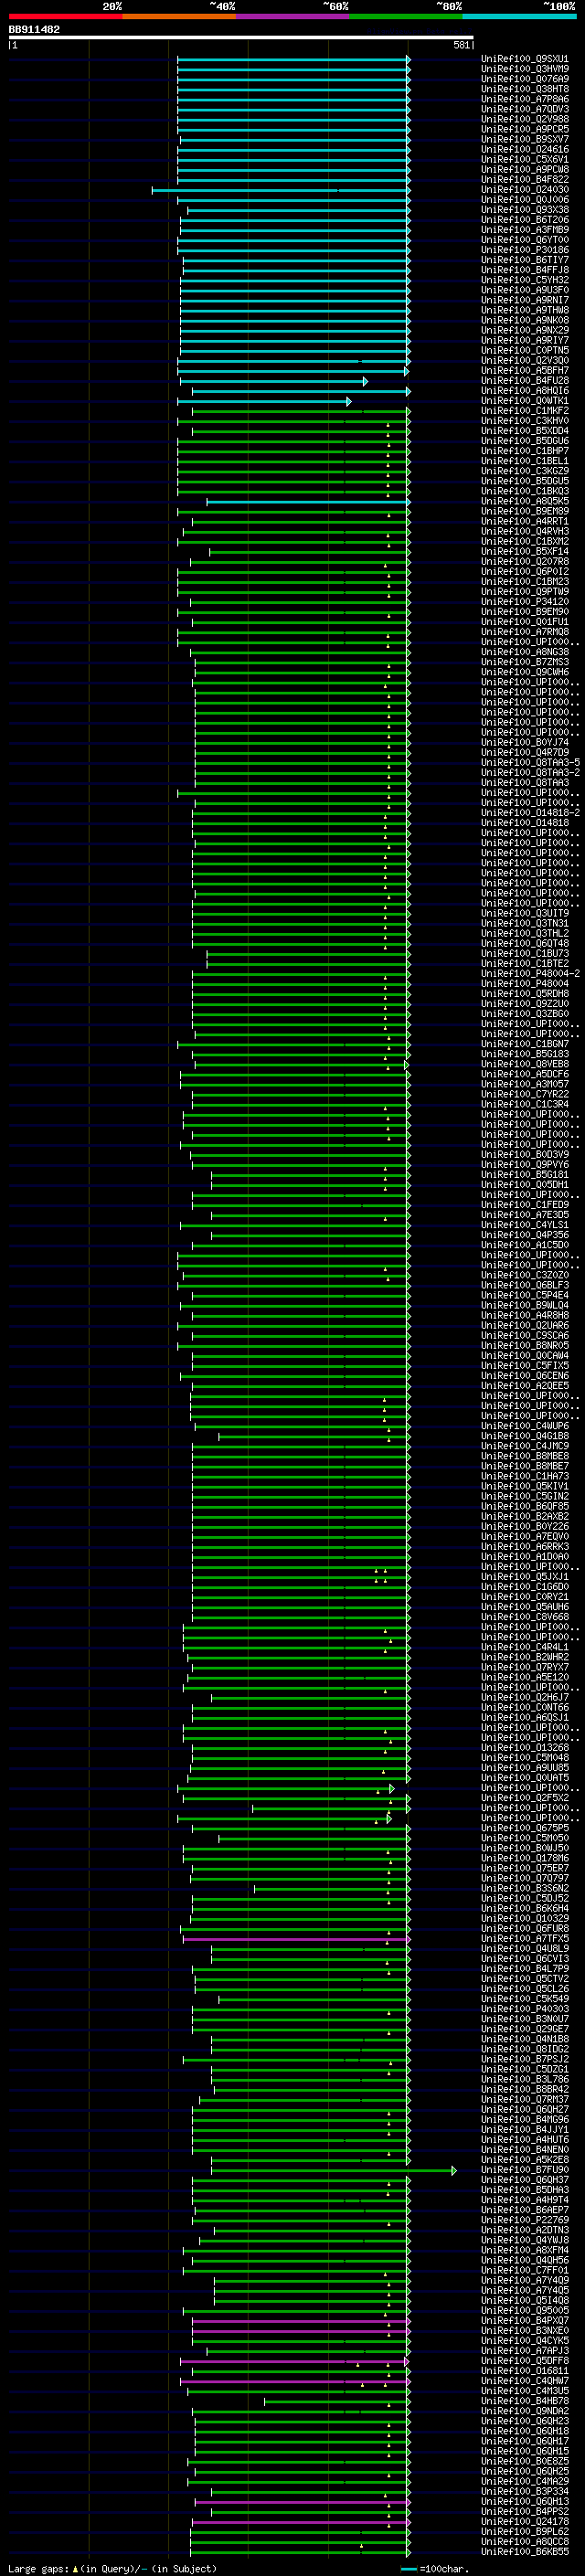This screenshot has height=2576, width=585.
Task: Select the purple alignment bar for UniRef100_A7TFX5
Action: 296,1939
